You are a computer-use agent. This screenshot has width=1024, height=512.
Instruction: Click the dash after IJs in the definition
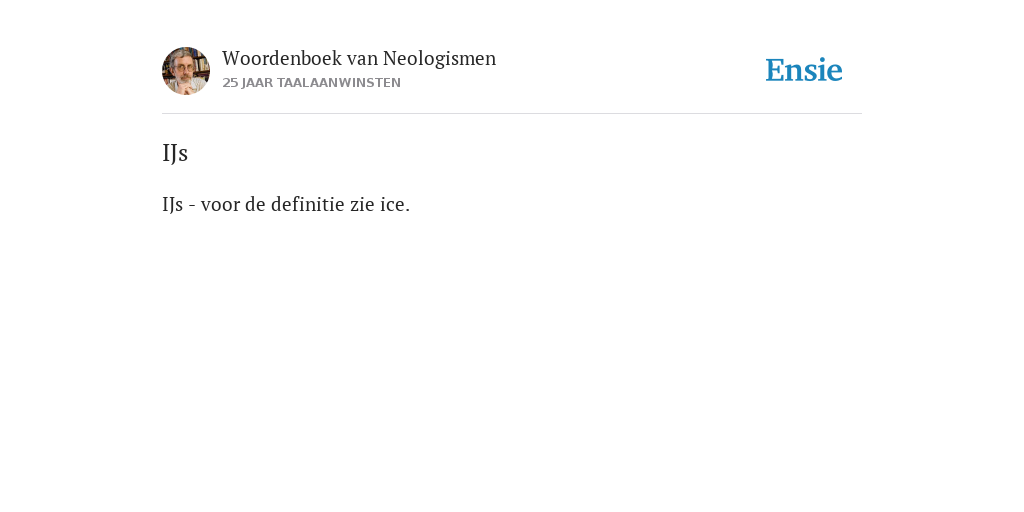click(x=192, y=206)
